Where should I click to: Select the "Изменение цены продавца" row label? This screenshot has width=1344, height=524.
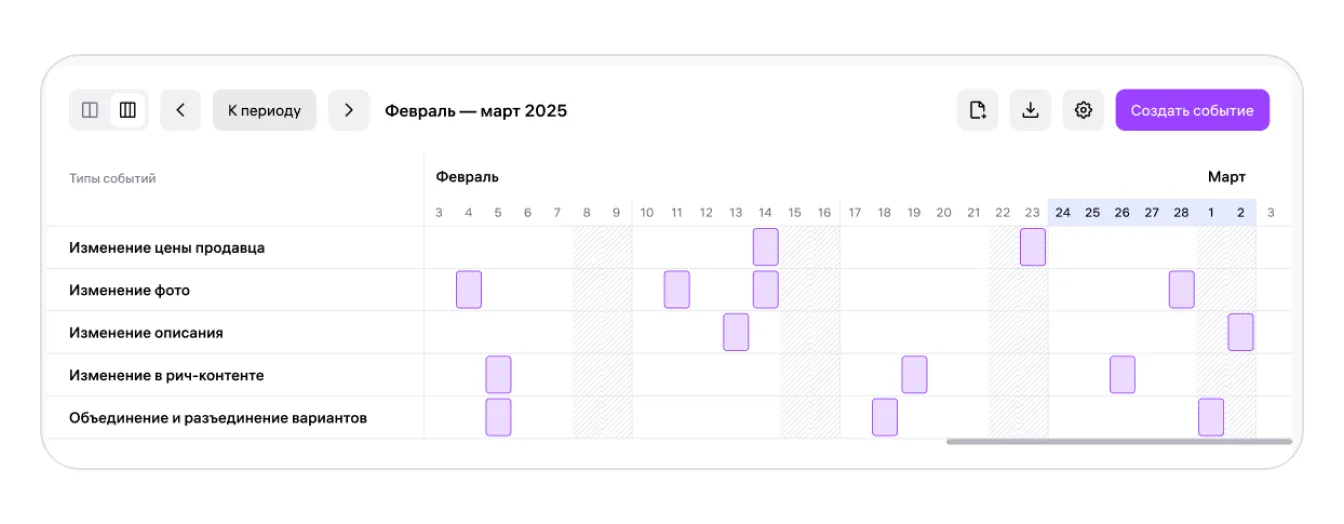point(167,248)
